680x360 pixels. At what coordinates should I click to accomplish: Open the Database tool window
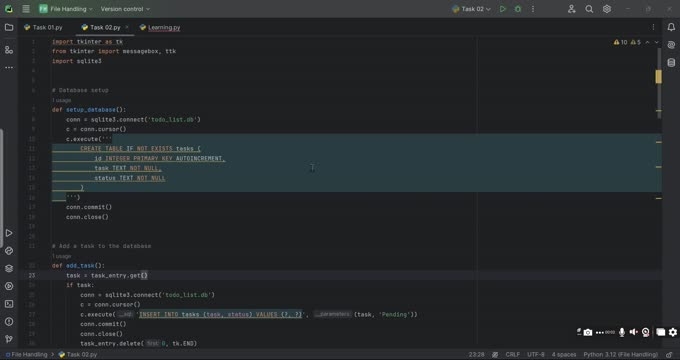pos(671,63)
